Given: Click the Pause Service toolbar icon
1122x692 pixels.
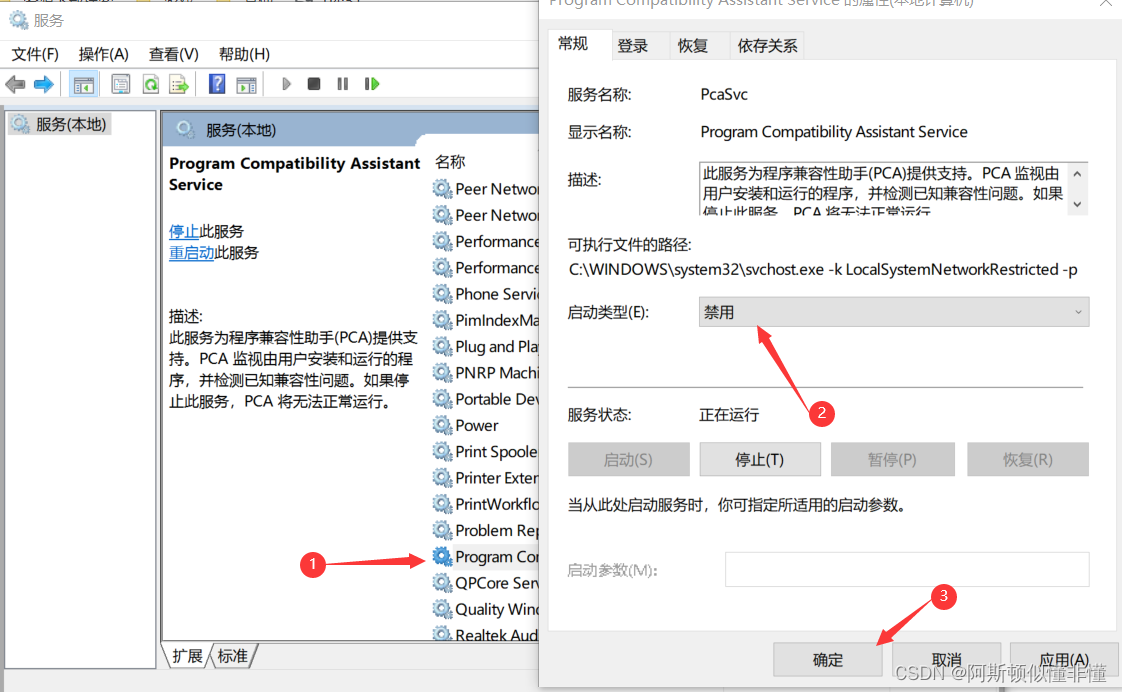Looking at the screenshot, I should pos(343,84).
